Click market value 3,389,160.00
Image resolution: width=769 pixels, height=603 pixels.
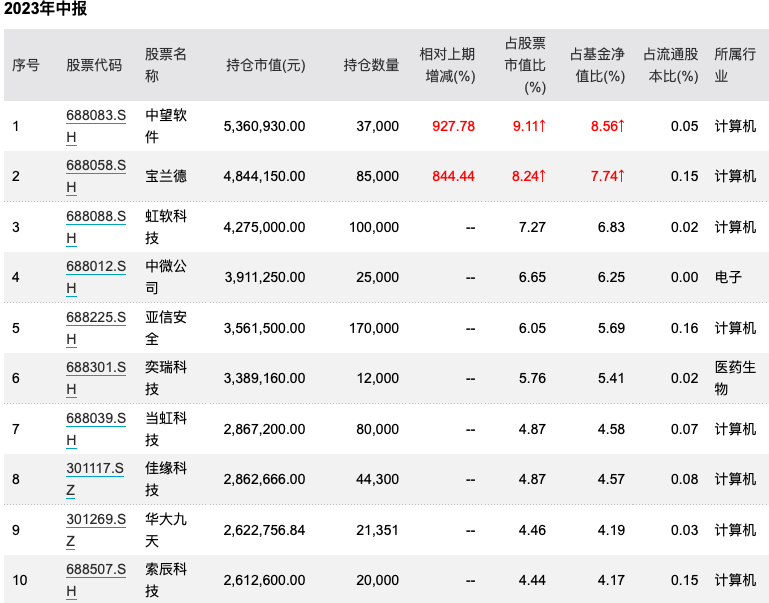(x=264, y=378)
